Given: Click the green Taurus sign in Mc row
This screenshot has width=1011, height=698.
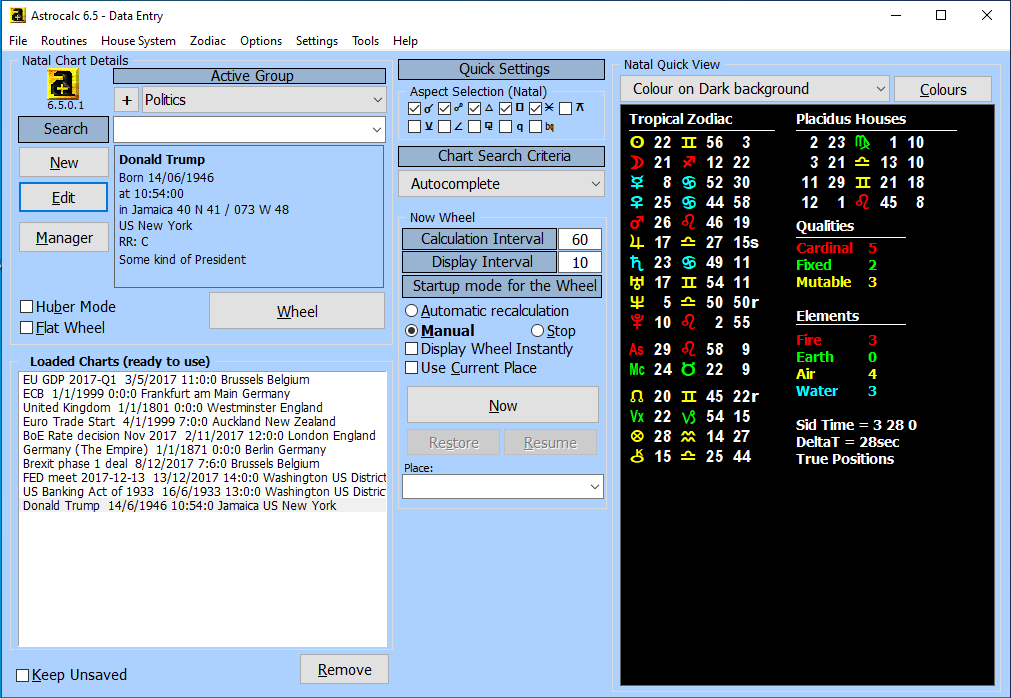Looking at the screenshot, I should pyautogui.click(x=689, y=369).
